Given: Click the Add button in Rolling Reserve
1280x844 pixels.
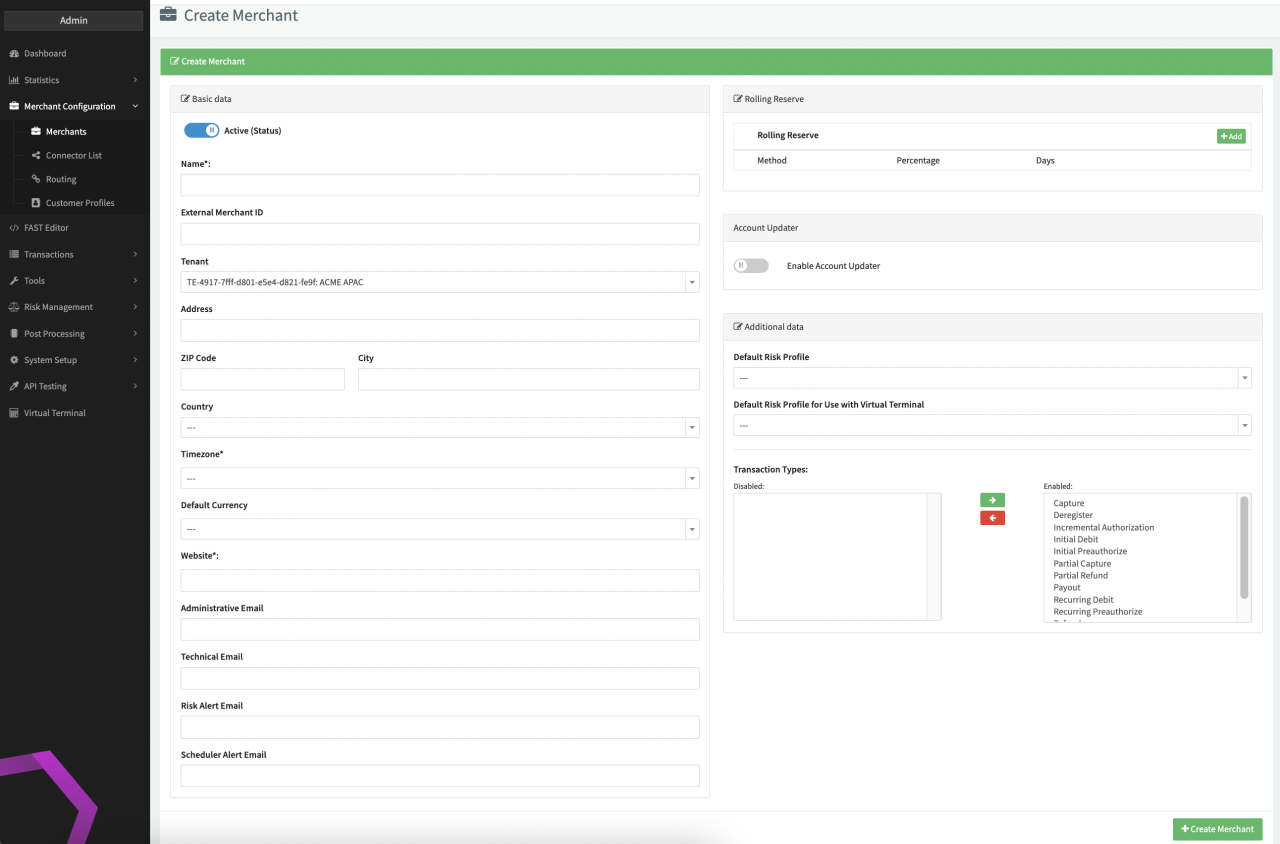Looking at the screenshot, I should click(1231, 135).
